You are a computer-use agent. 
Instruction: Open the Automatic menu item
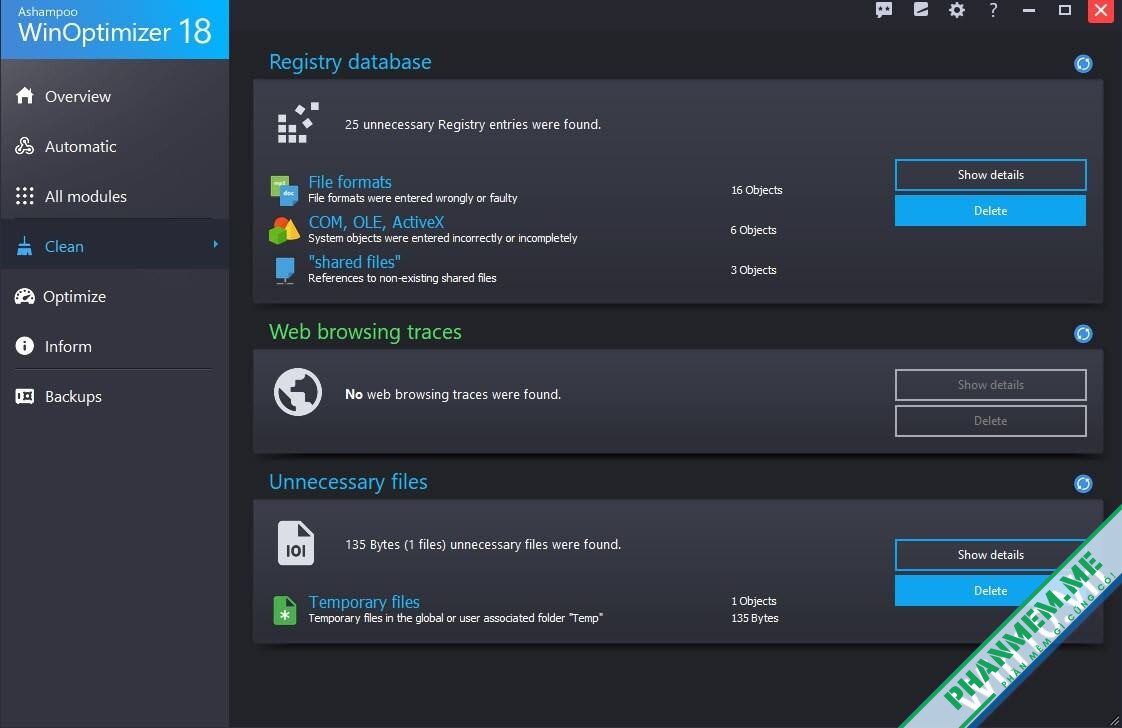click(114, 146)
